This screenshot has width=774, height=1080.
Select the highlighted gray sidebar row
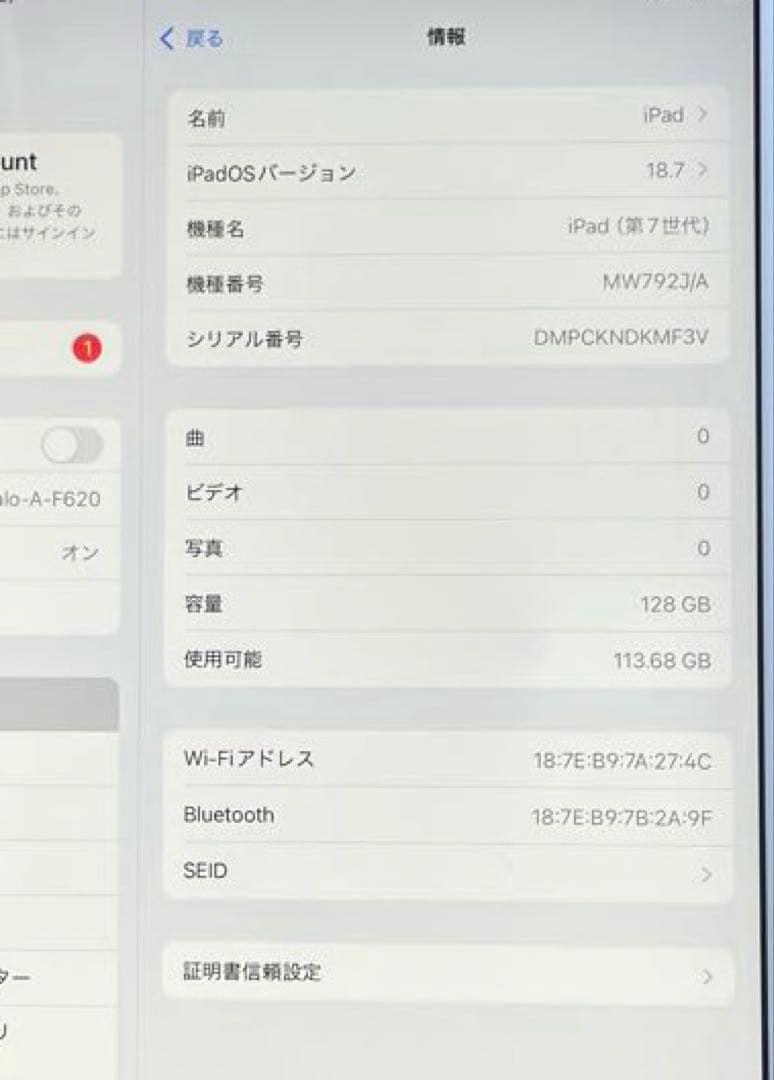pos(59,704)
